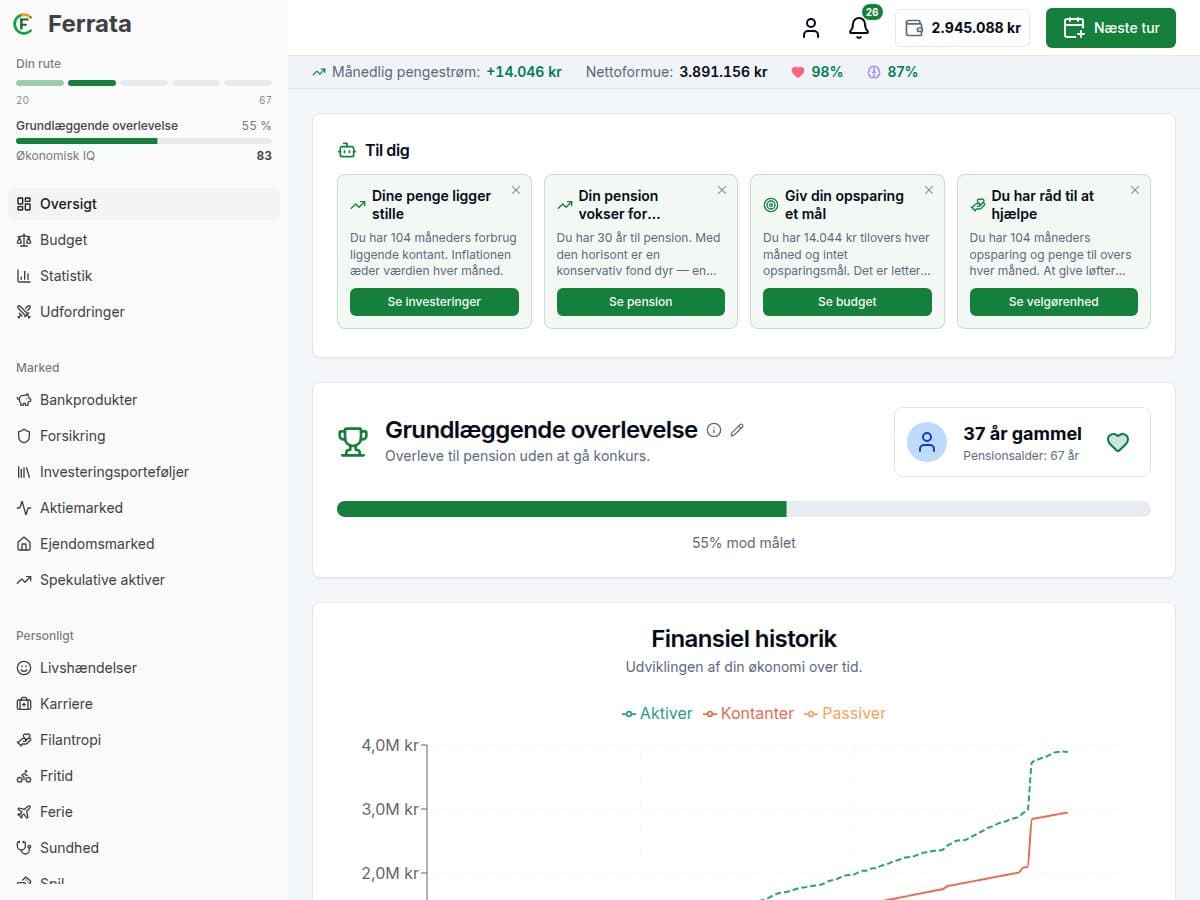Select the Aktiemarked pulse icon
The image size is (1200, 900).
point(24,508)
